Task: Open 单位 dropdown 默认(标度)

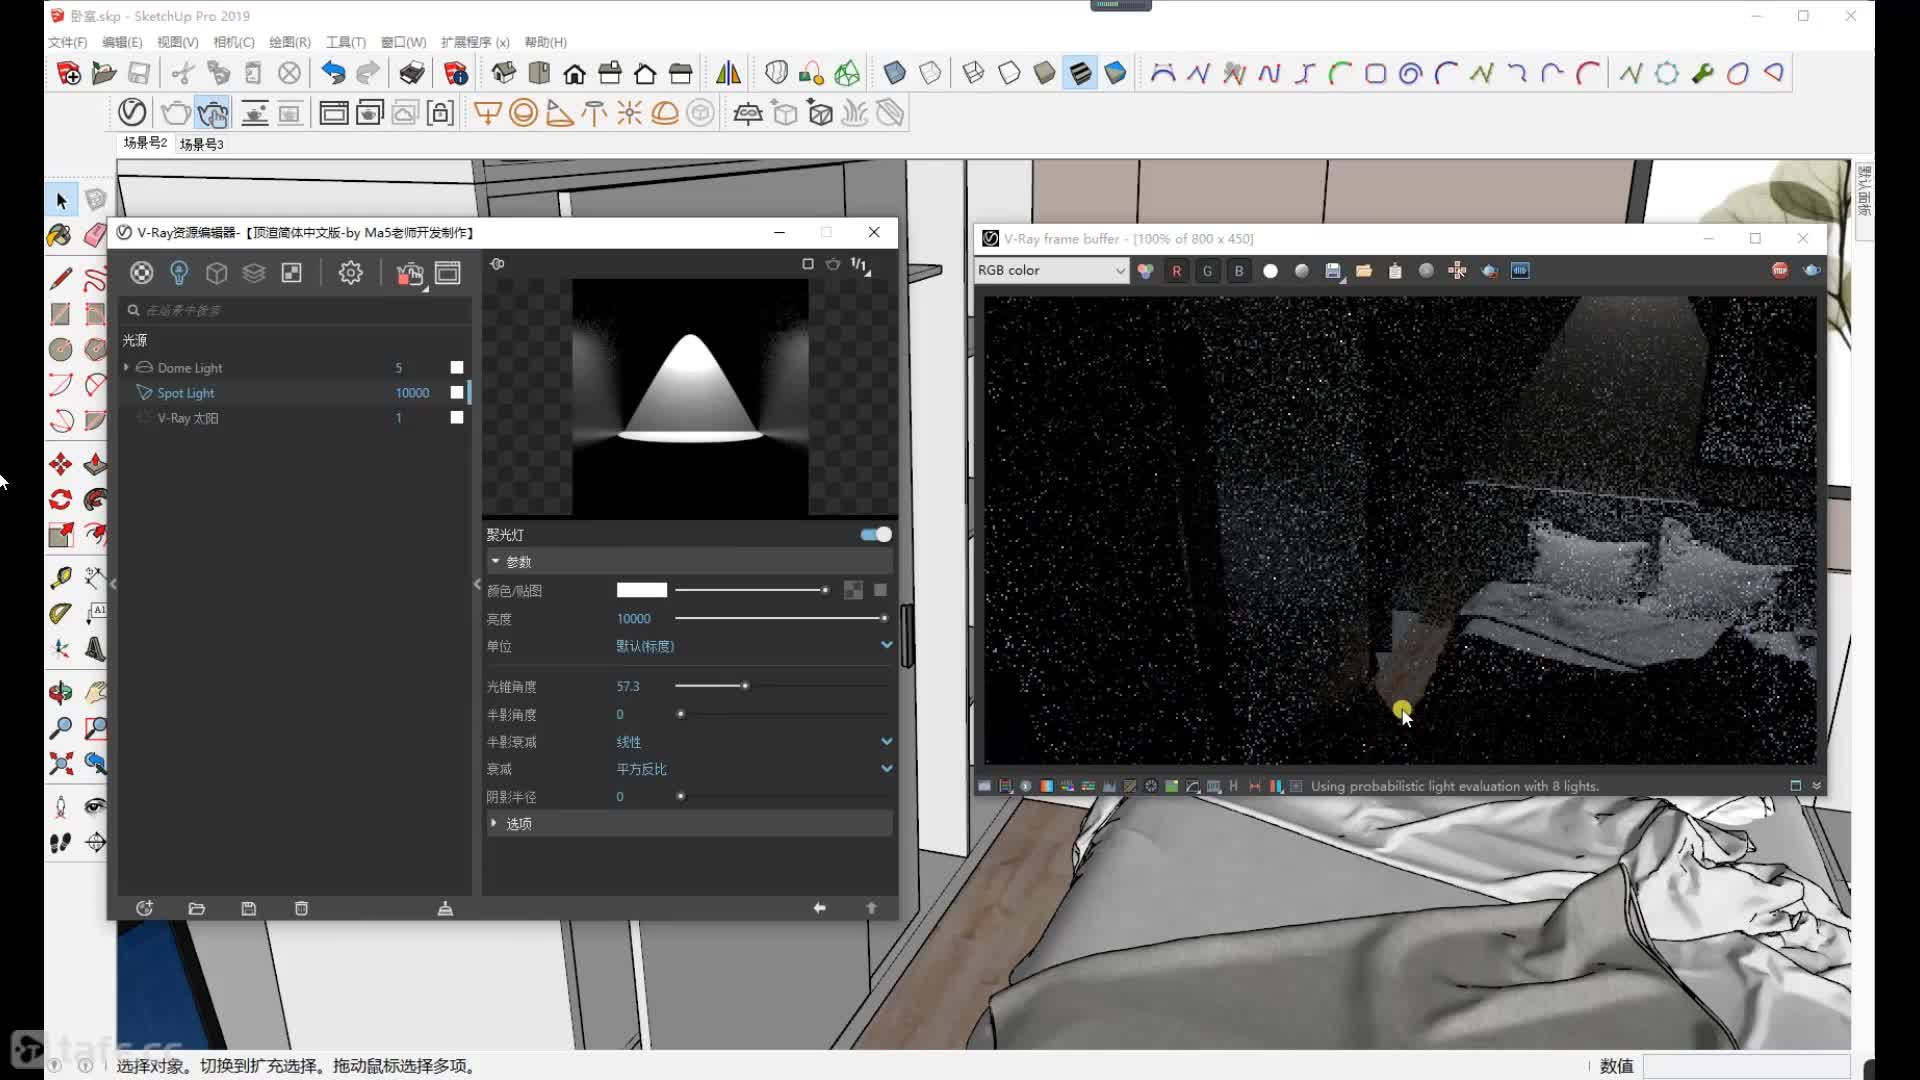Action: (754, 646)
